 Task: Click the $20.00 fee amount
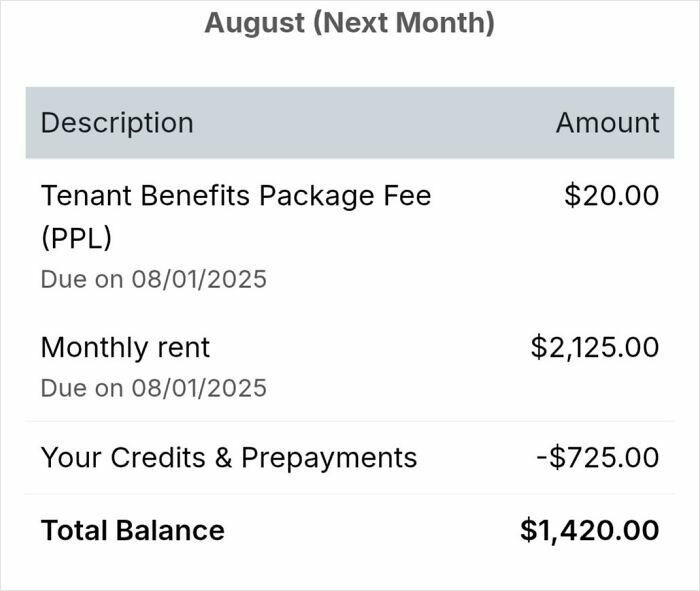click(612, 195)
